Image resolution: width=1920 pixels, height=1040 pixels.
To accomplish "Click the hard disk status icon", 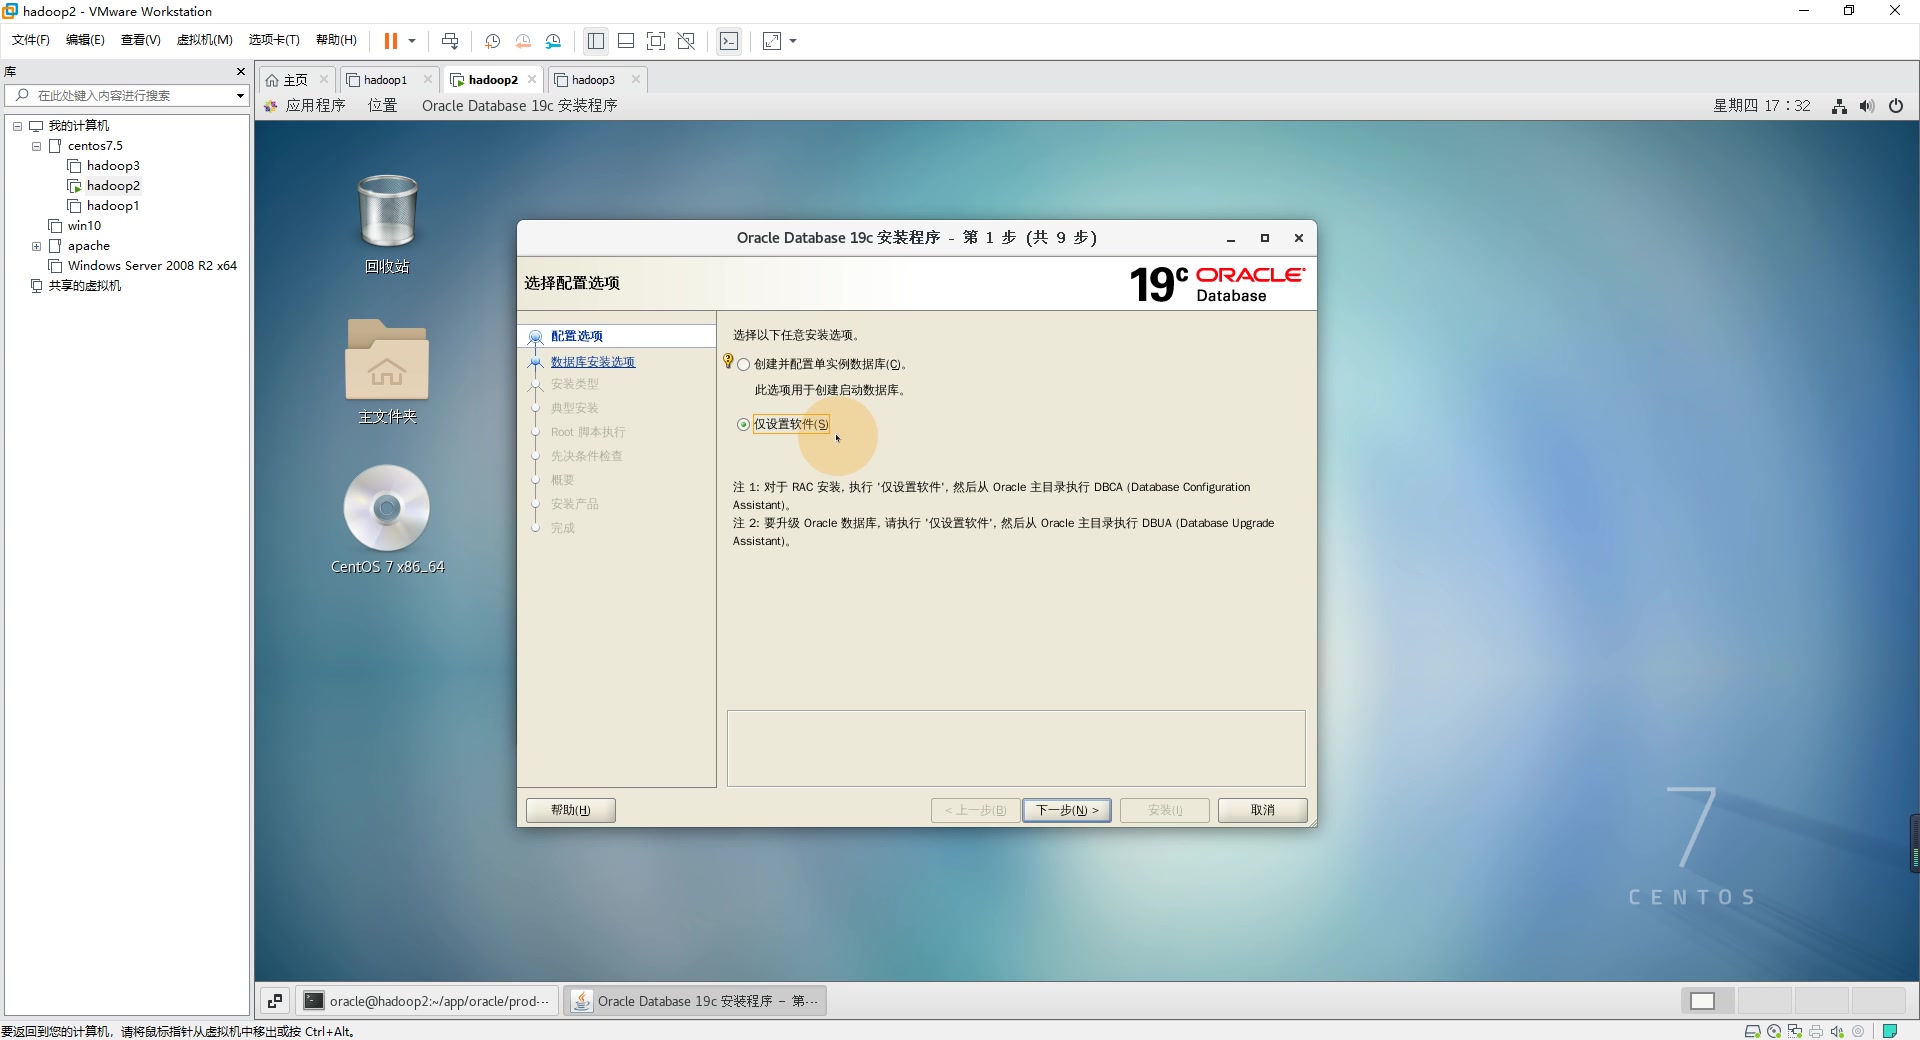I will pyautogui.click(x=1753, y=1031).
